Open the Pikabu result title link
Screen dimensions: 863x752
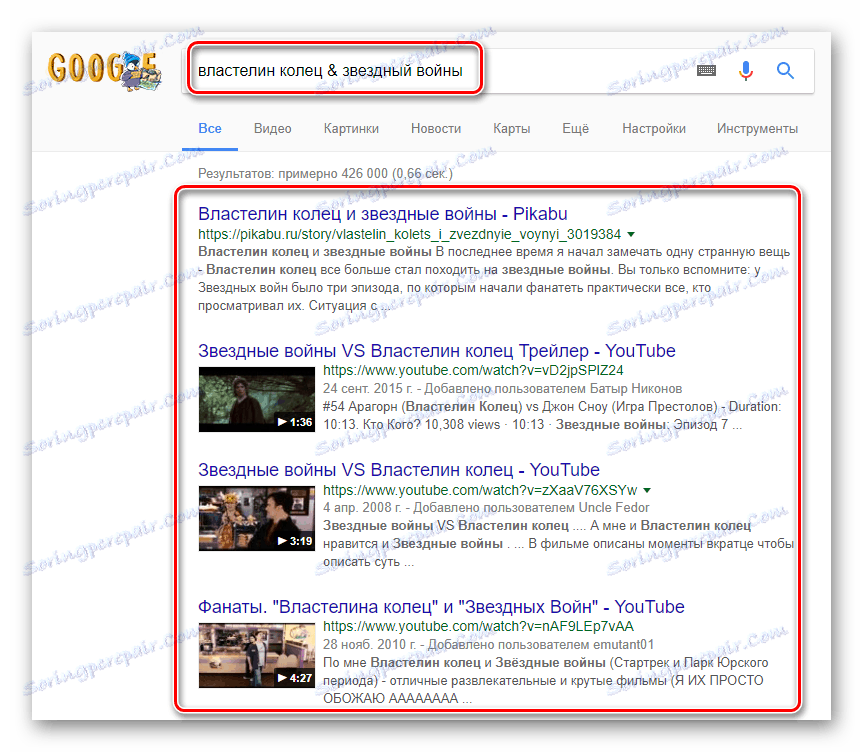pos(383,214)
